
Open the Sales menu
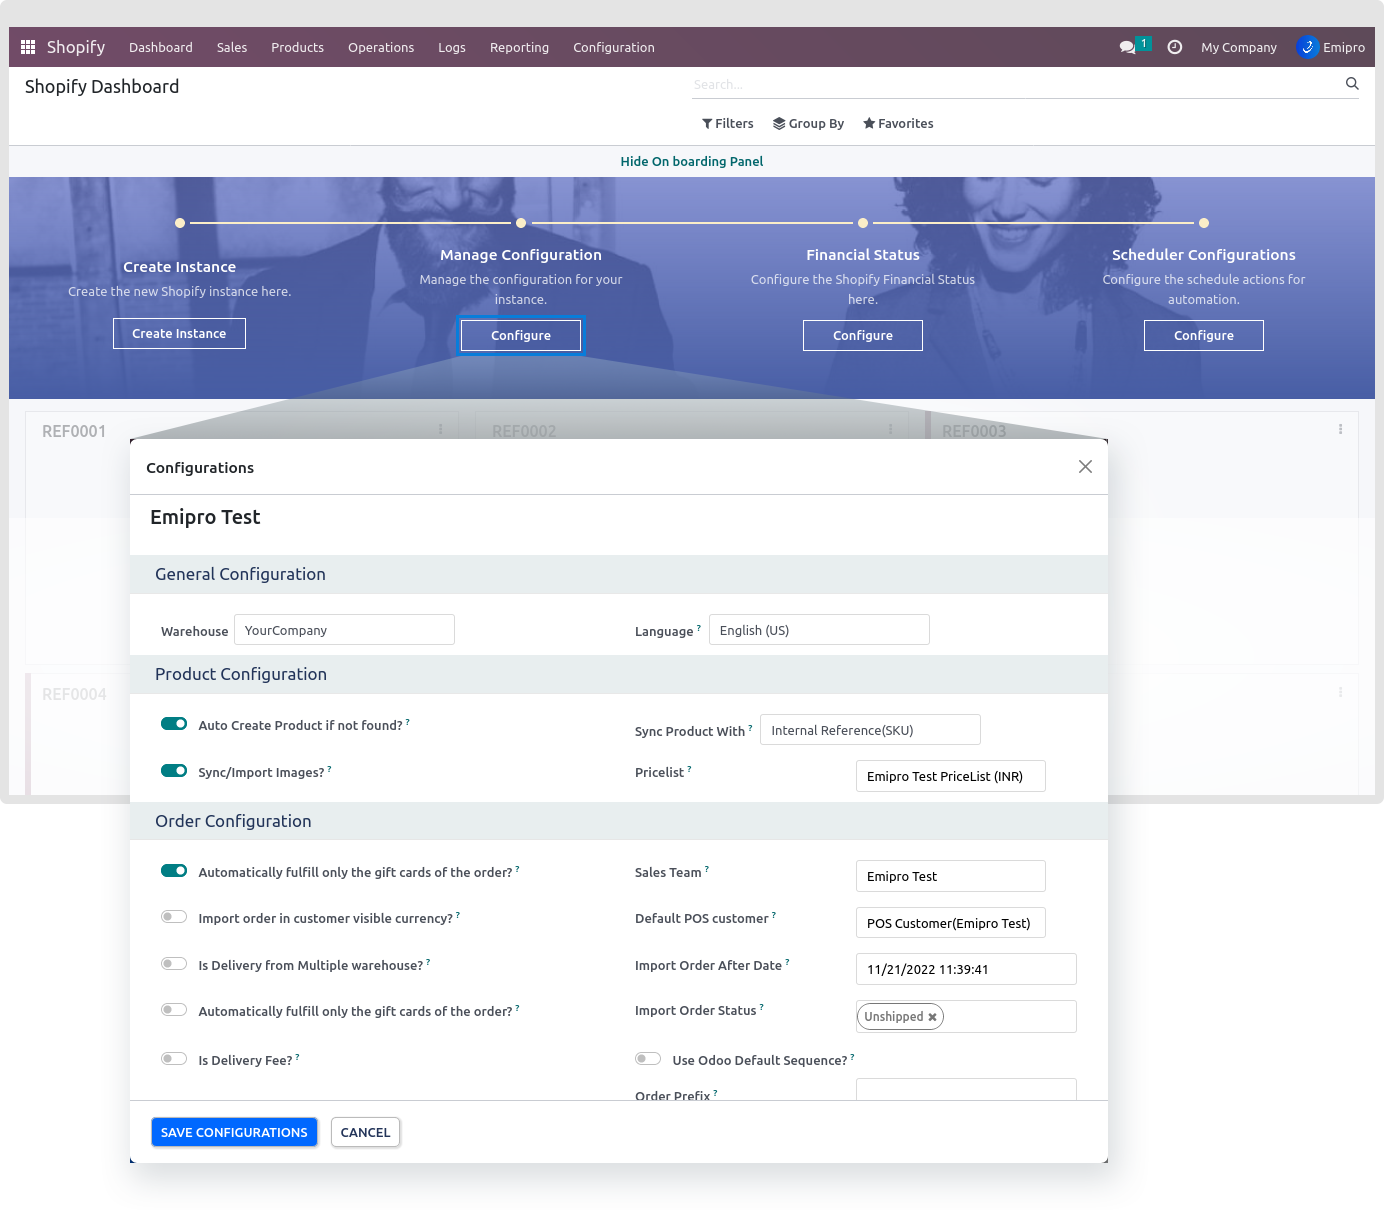pos(232,47)
